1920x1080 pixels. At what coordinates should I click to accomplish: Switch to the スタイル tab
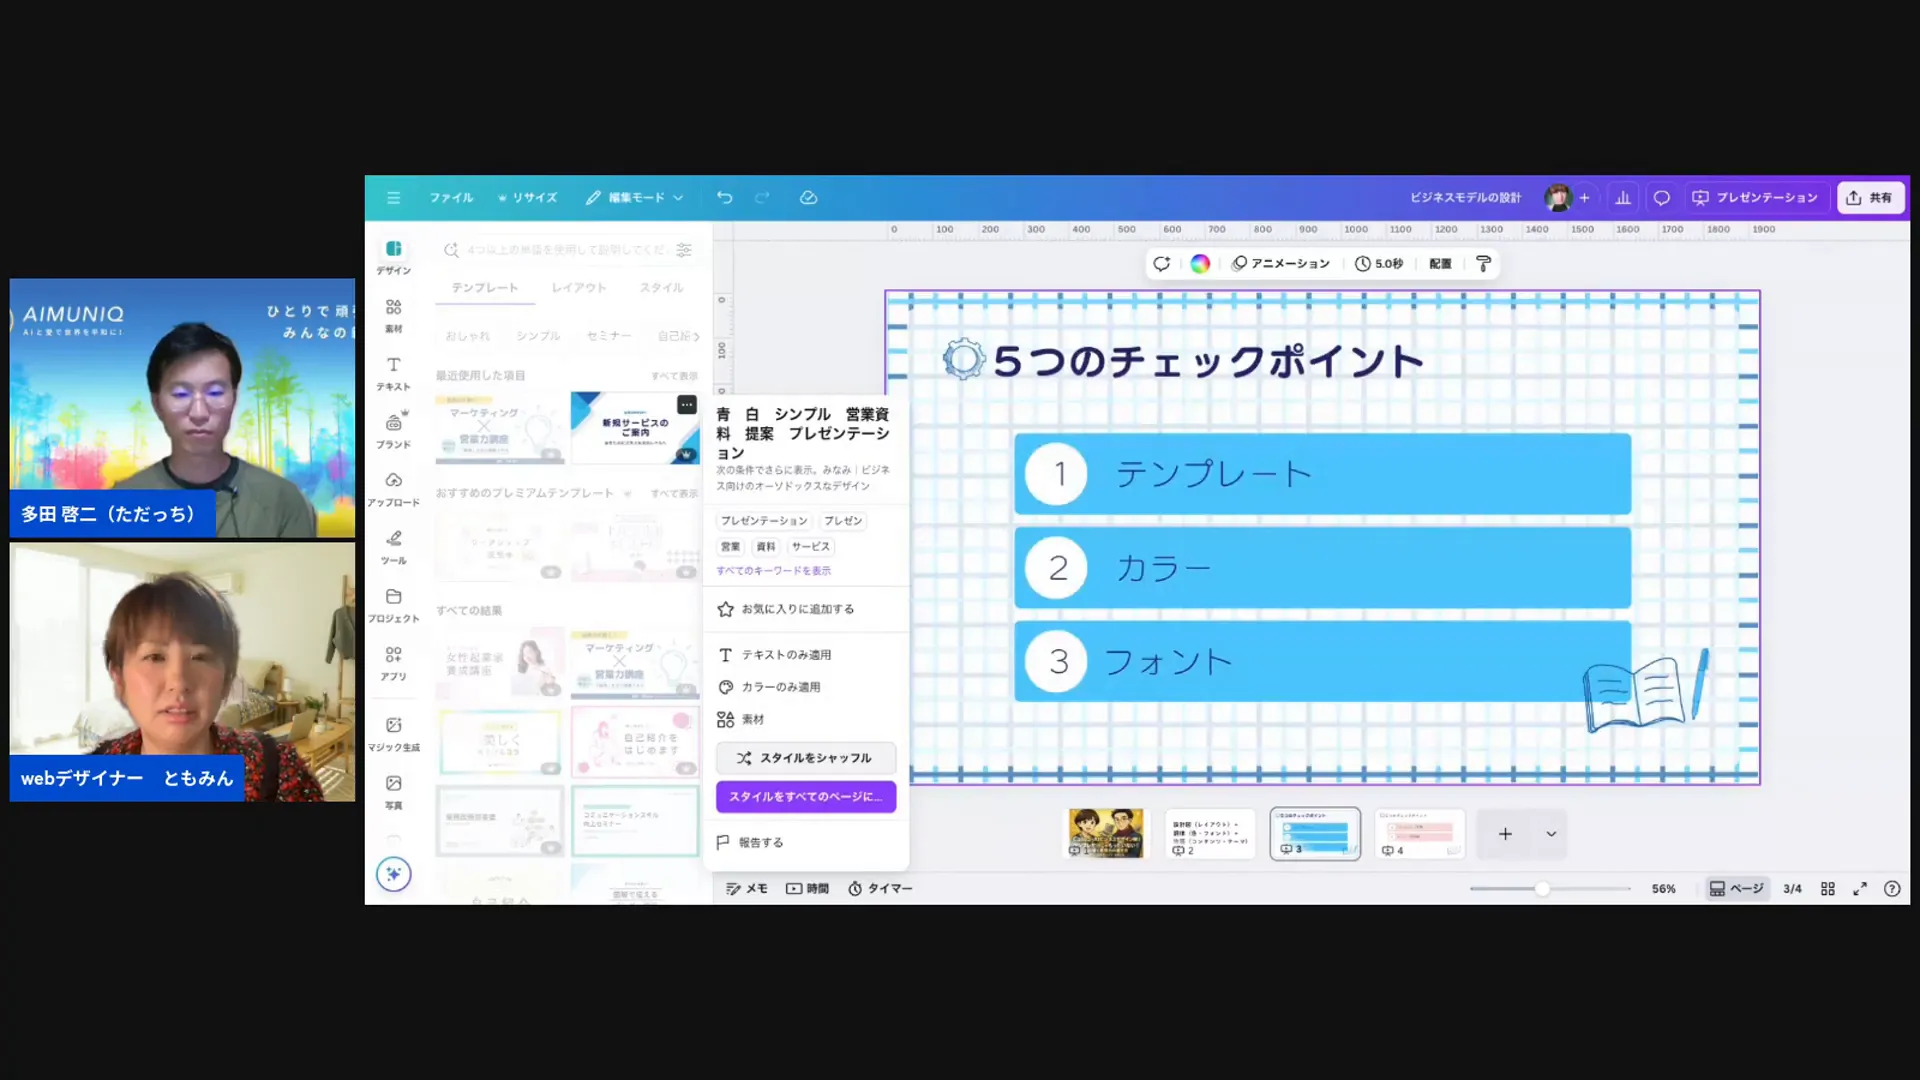pos(661,288)
